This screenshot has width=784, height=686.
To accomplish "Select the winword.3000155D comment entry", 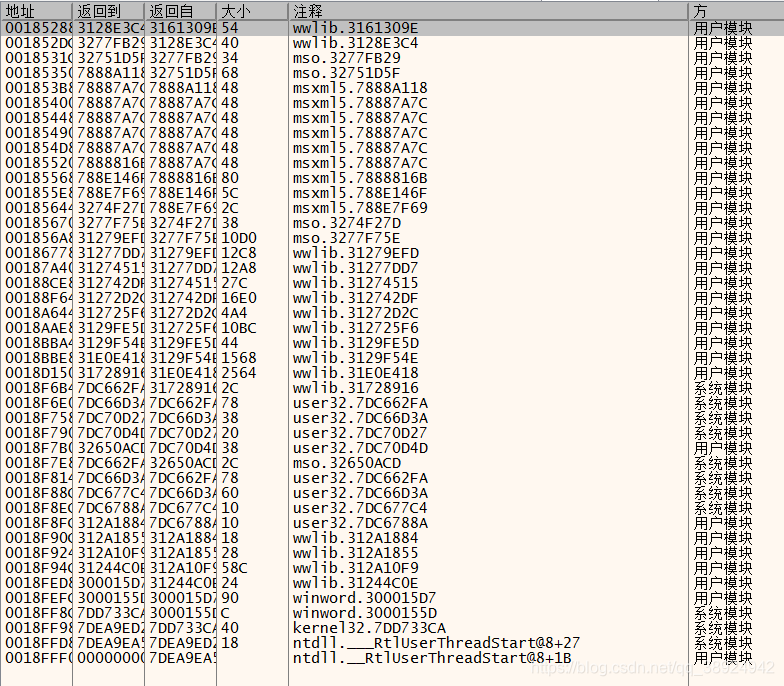I will pyautogui.click(x=364, y=613).
